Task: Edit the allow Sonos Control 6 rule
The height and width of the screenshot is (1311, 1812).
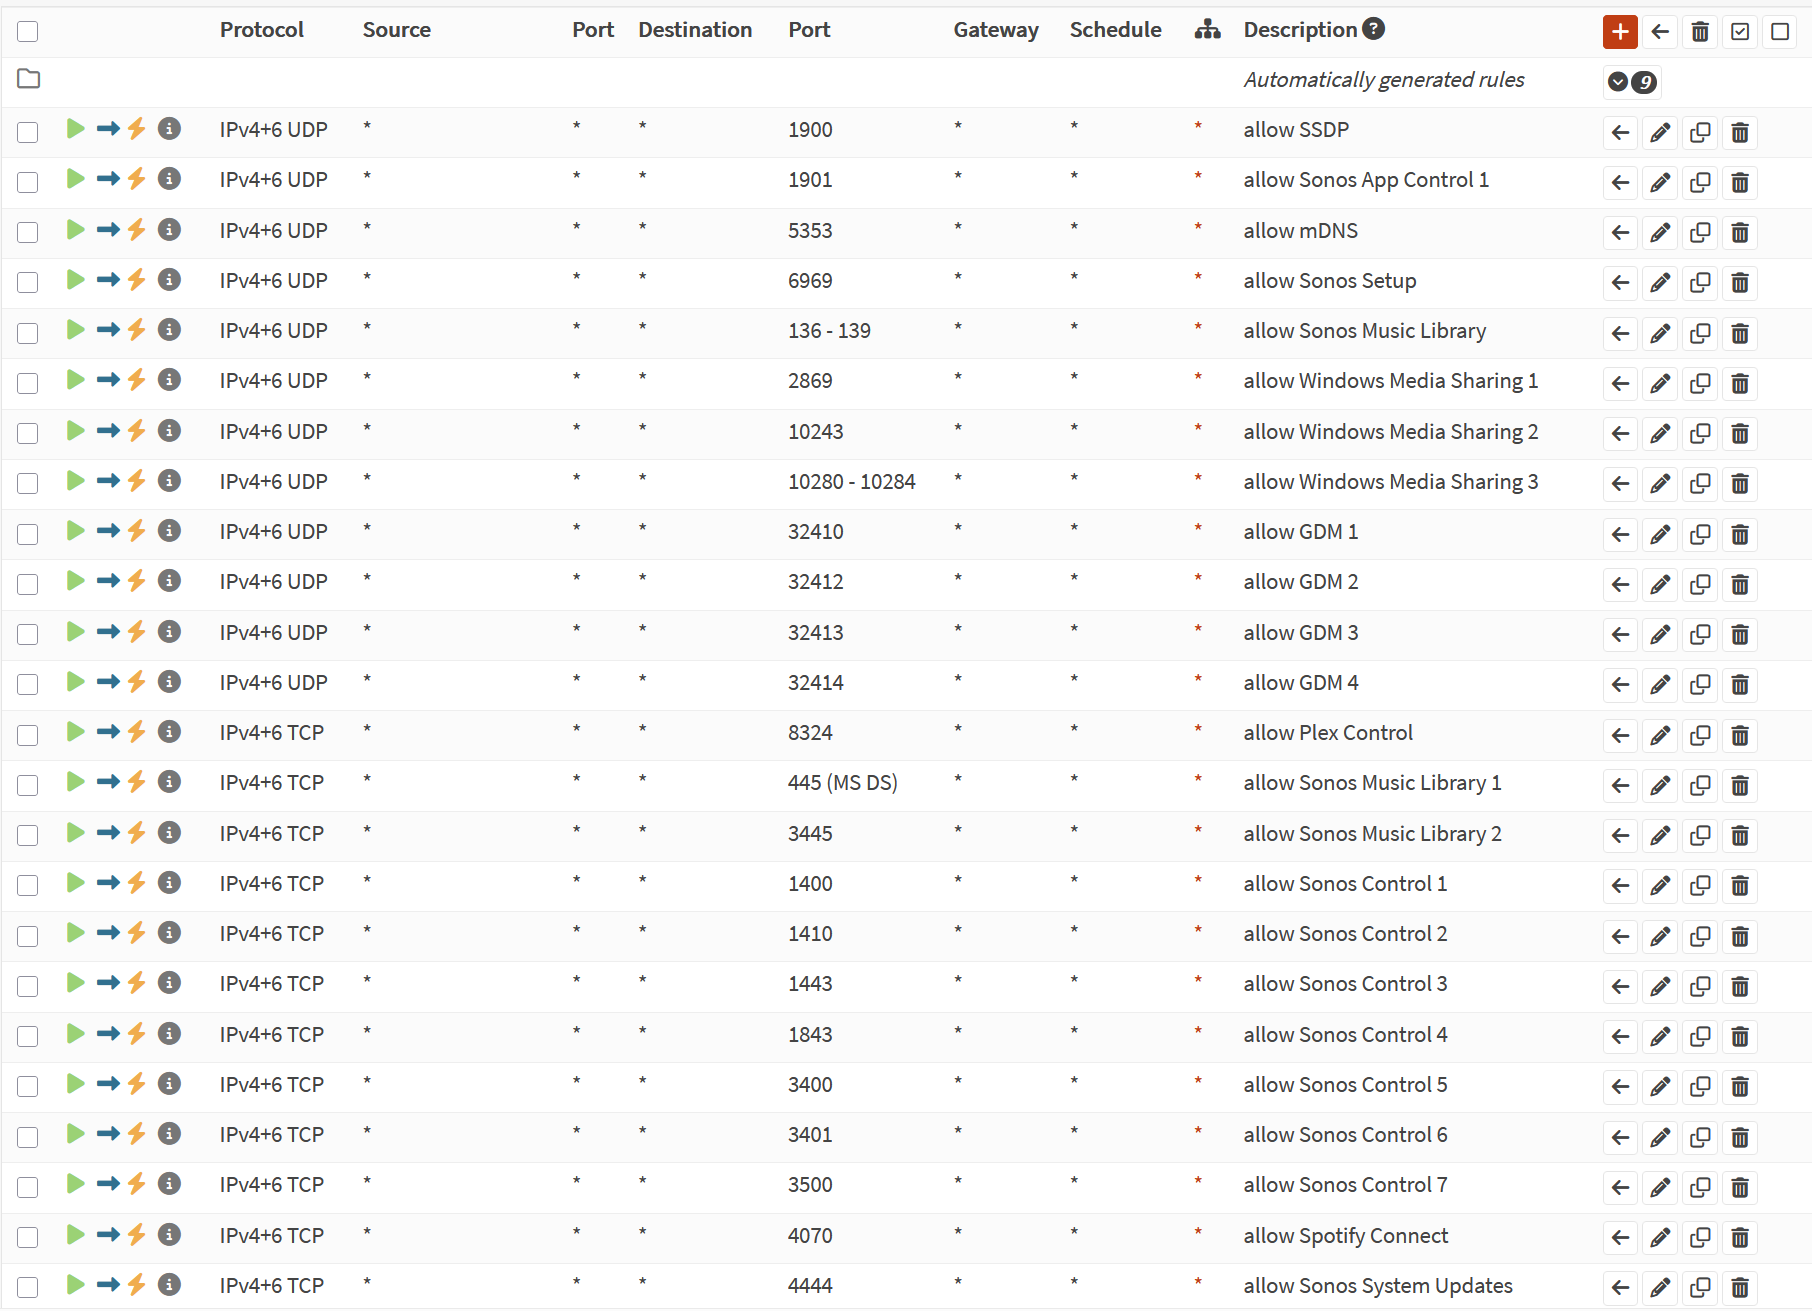Action: pos(1660,1137)
